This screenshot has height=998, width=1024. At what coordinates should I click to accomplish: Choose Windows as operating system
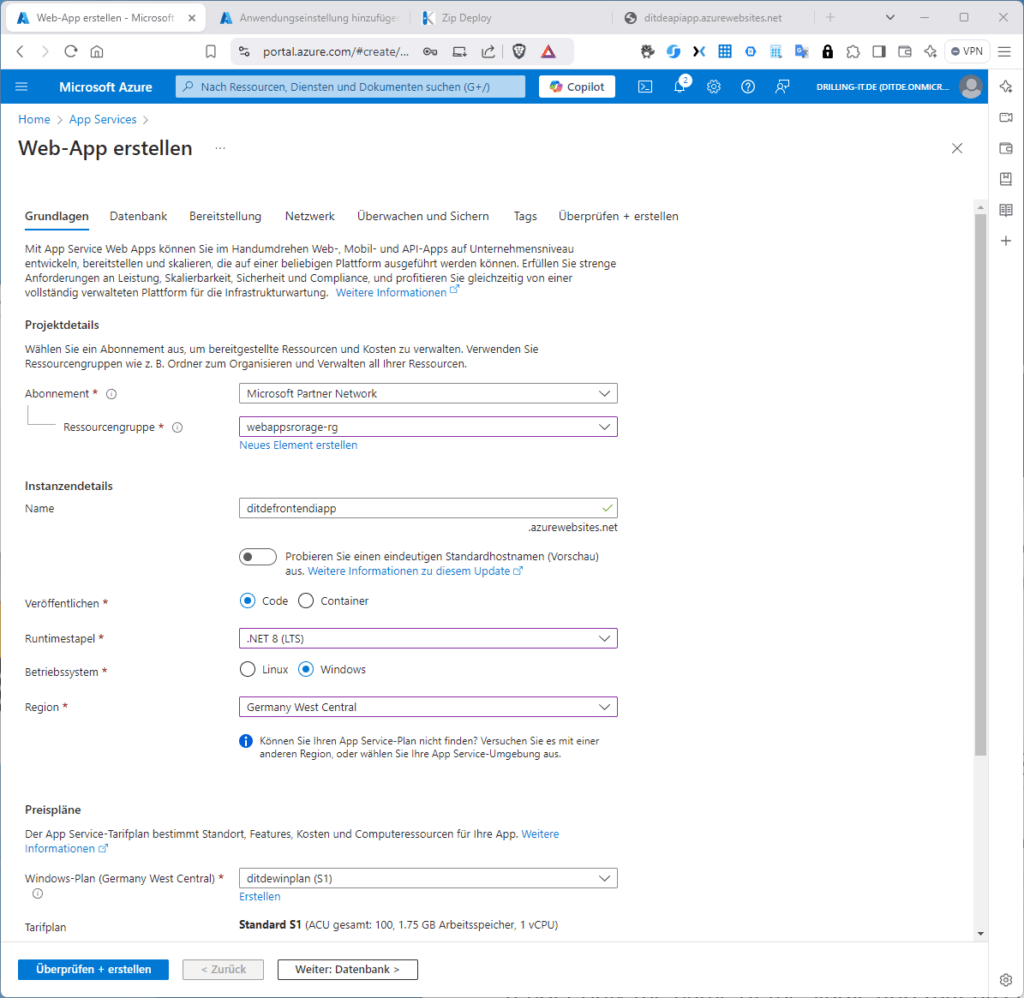[x=306, y=669]
